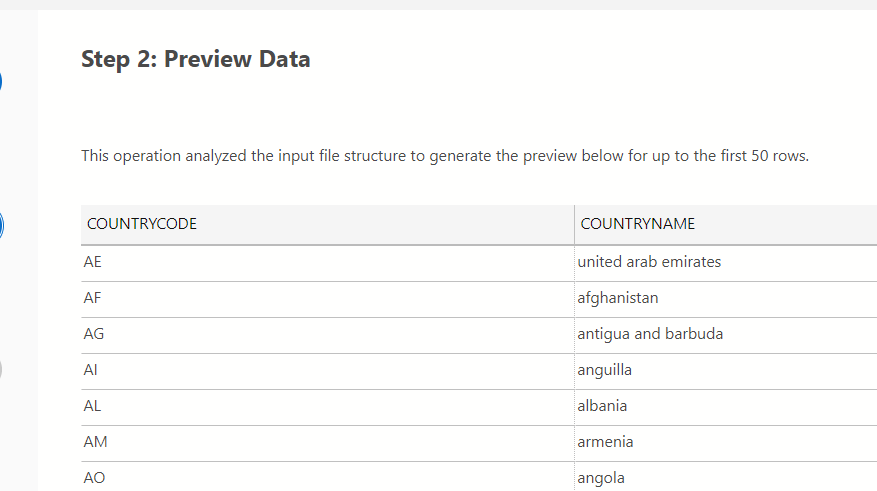The height and width of the screenshot is (491, 877).
Task: Select the AF country code cell
Action: coord(93,298)
